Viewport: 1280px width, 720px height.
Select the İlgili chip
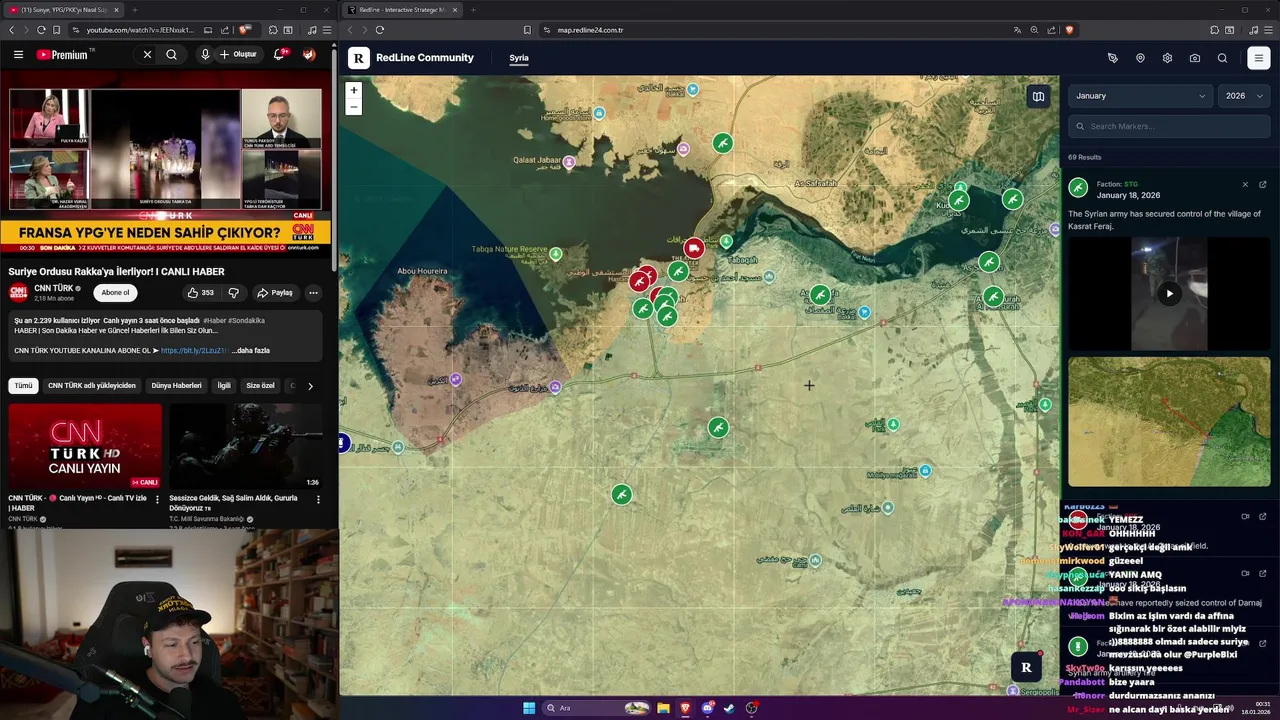[x=224, y=385]
